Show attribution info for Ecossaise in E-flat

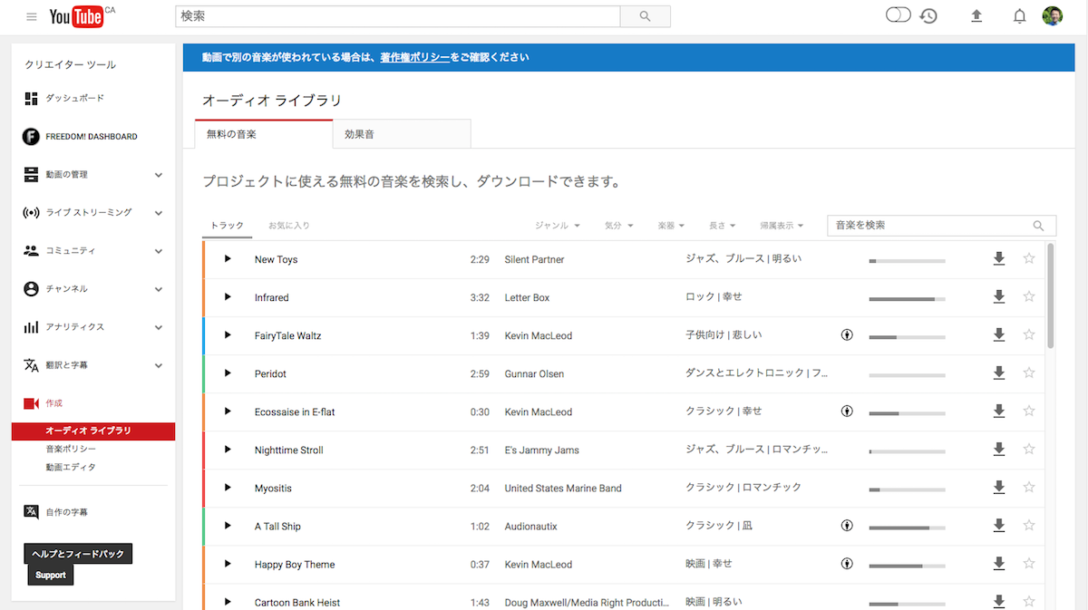[x=847, y=412]
